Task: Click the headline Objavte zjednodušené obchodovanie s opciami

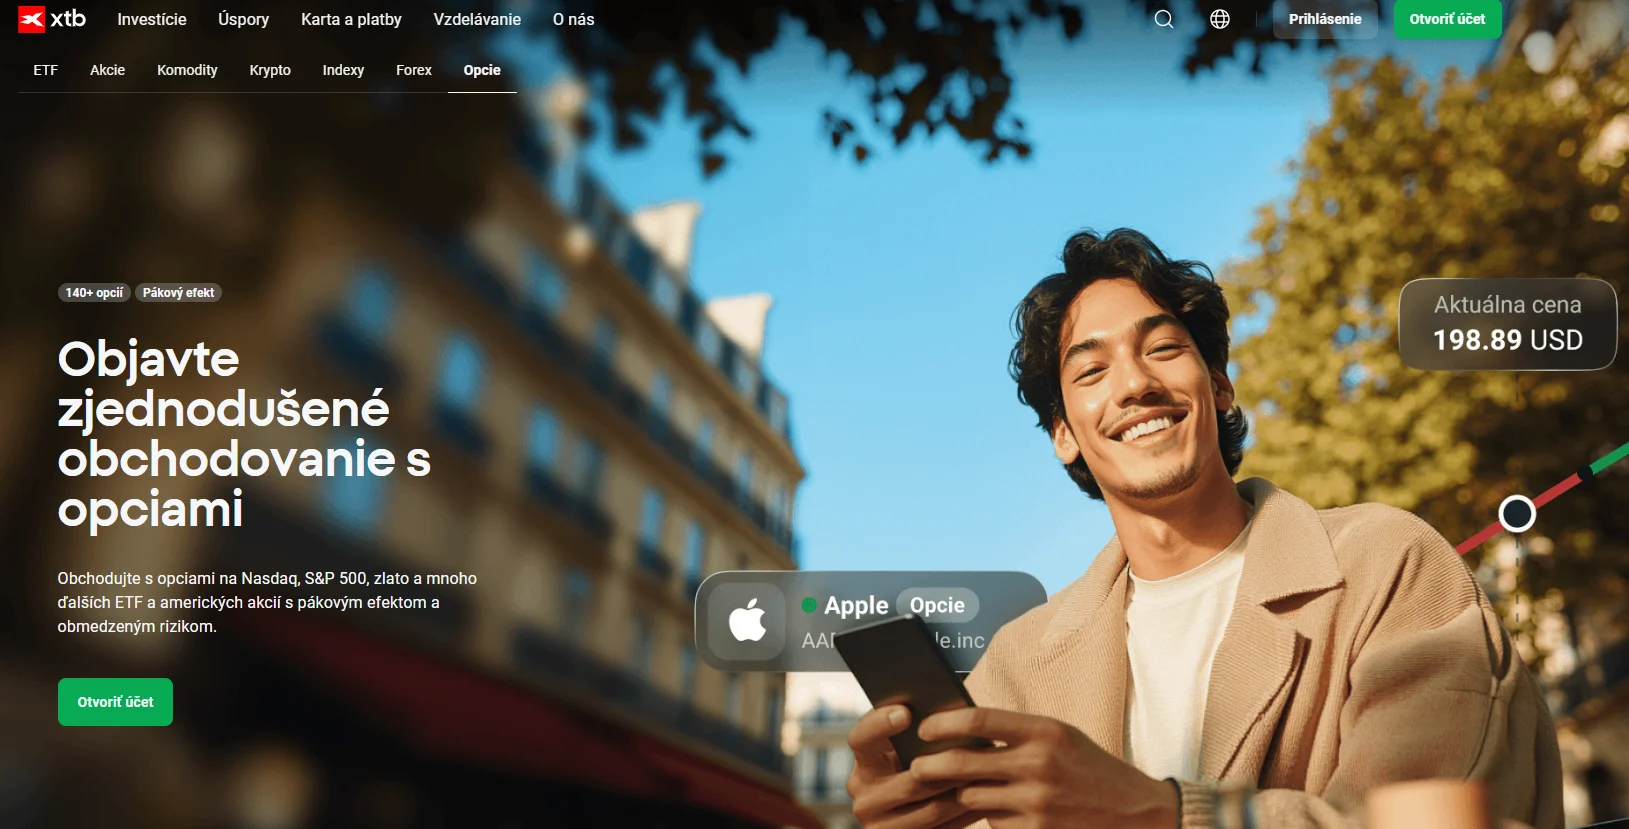Action: tap(244, 434)
